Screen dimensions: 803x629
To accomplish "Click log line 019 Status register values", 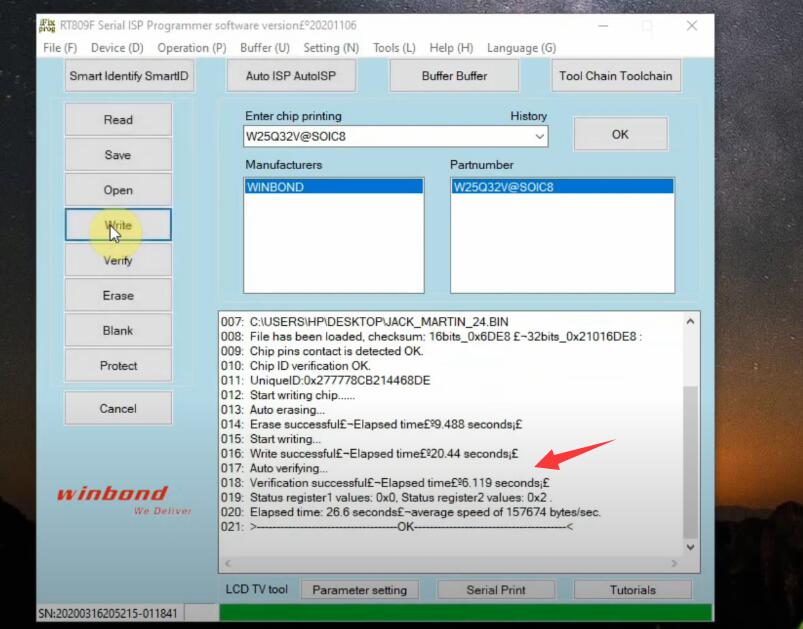I will (400, 498).
